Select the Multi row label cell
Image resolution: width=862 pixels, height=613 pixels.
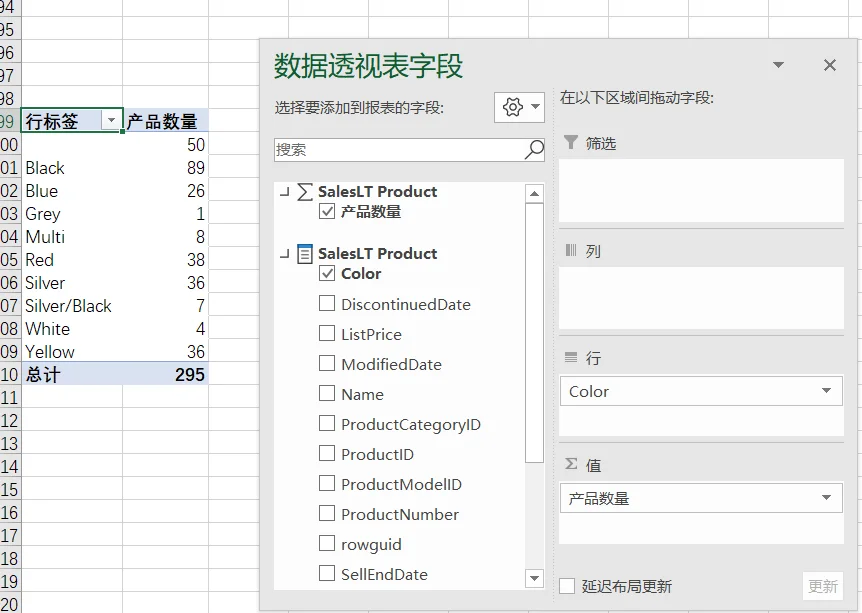(x=72, y=237)
